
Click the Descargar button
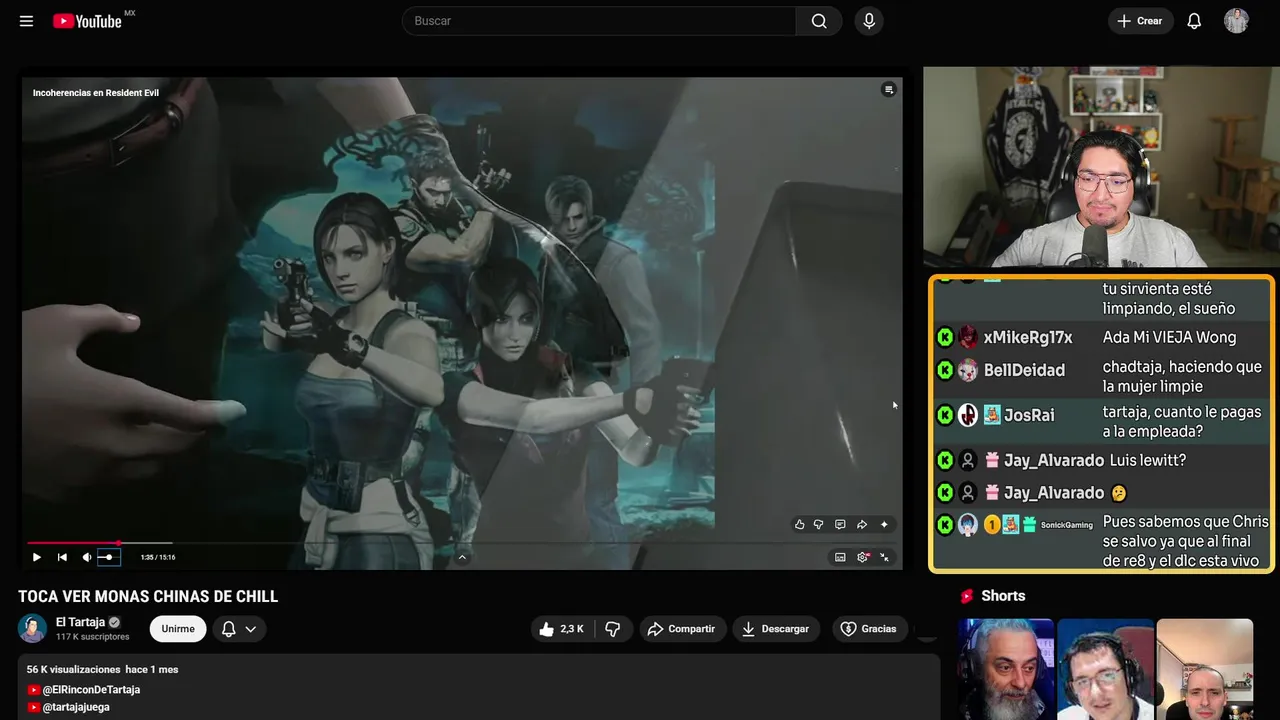[x=776, y=629]
